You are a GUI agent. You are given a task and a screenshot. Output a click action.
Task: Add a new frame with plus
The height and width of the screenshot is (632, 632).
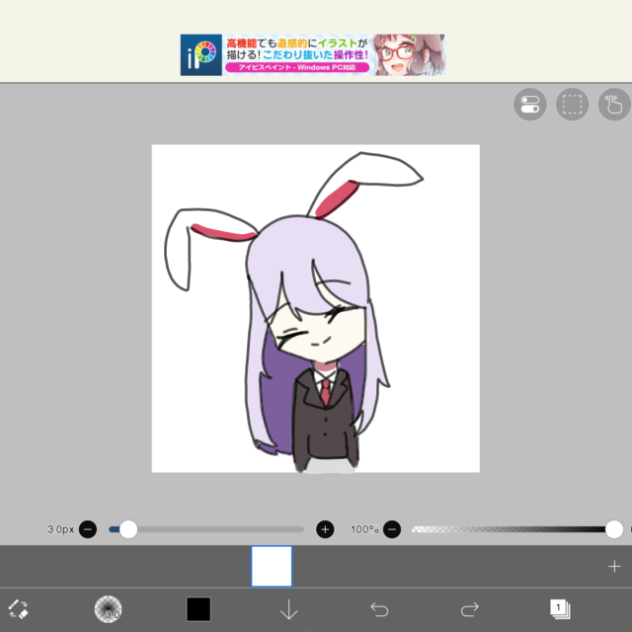pos(614,566)
